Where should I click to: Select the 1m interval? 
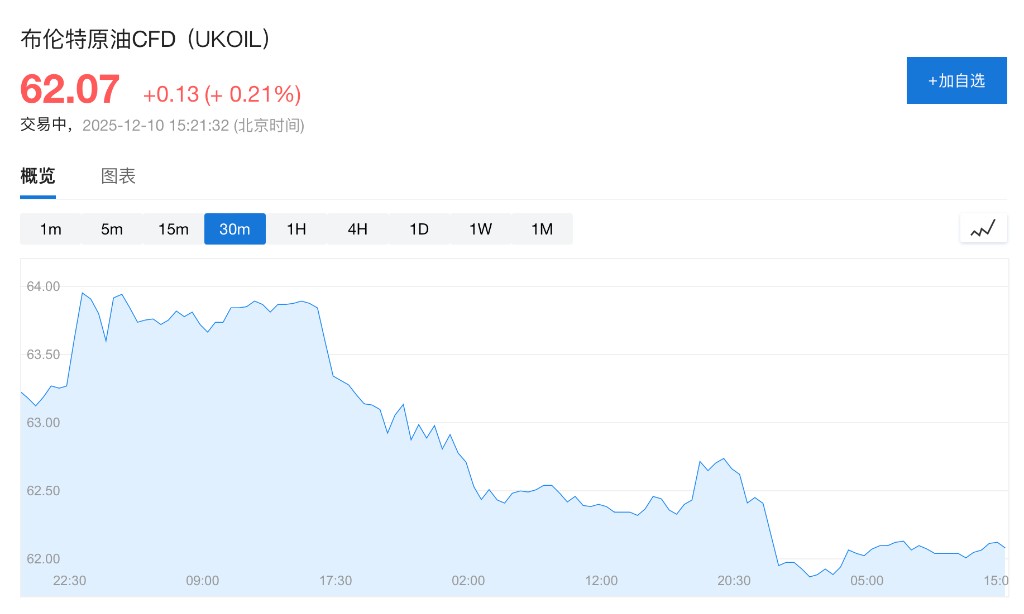coord(51,229)
